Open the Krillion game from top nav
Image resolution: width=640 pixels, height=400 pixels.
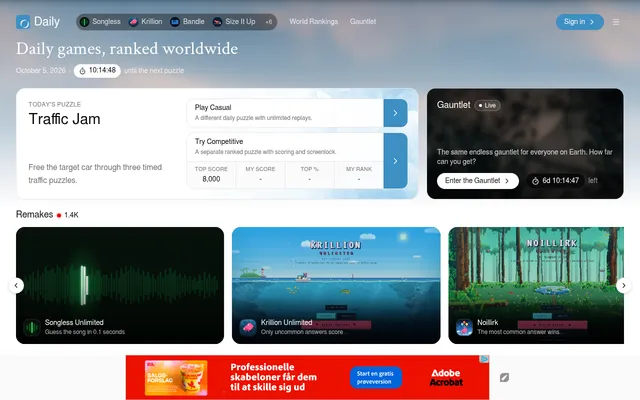pos(145,22)
